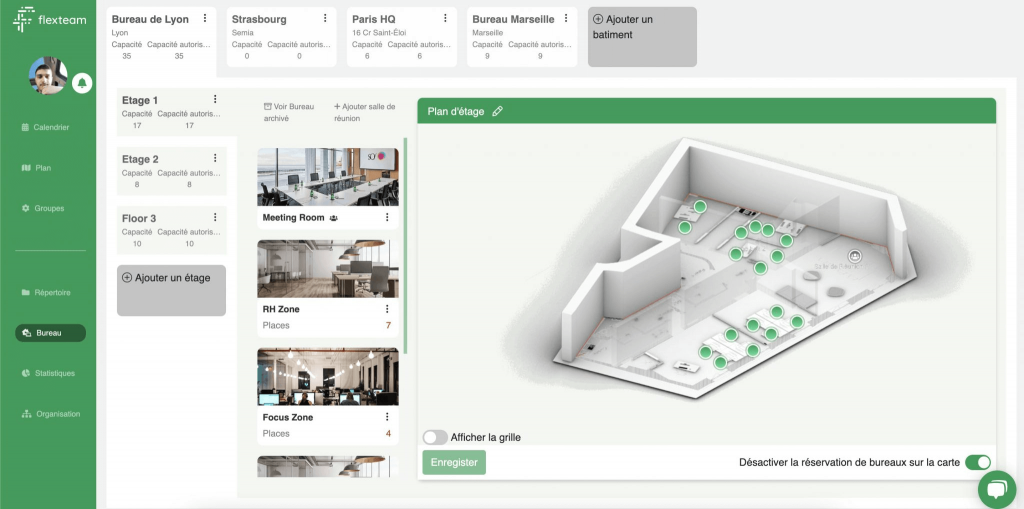Click the smiley face marker on floor plan
Screen dimensions: 1024x509
[855, 256]
